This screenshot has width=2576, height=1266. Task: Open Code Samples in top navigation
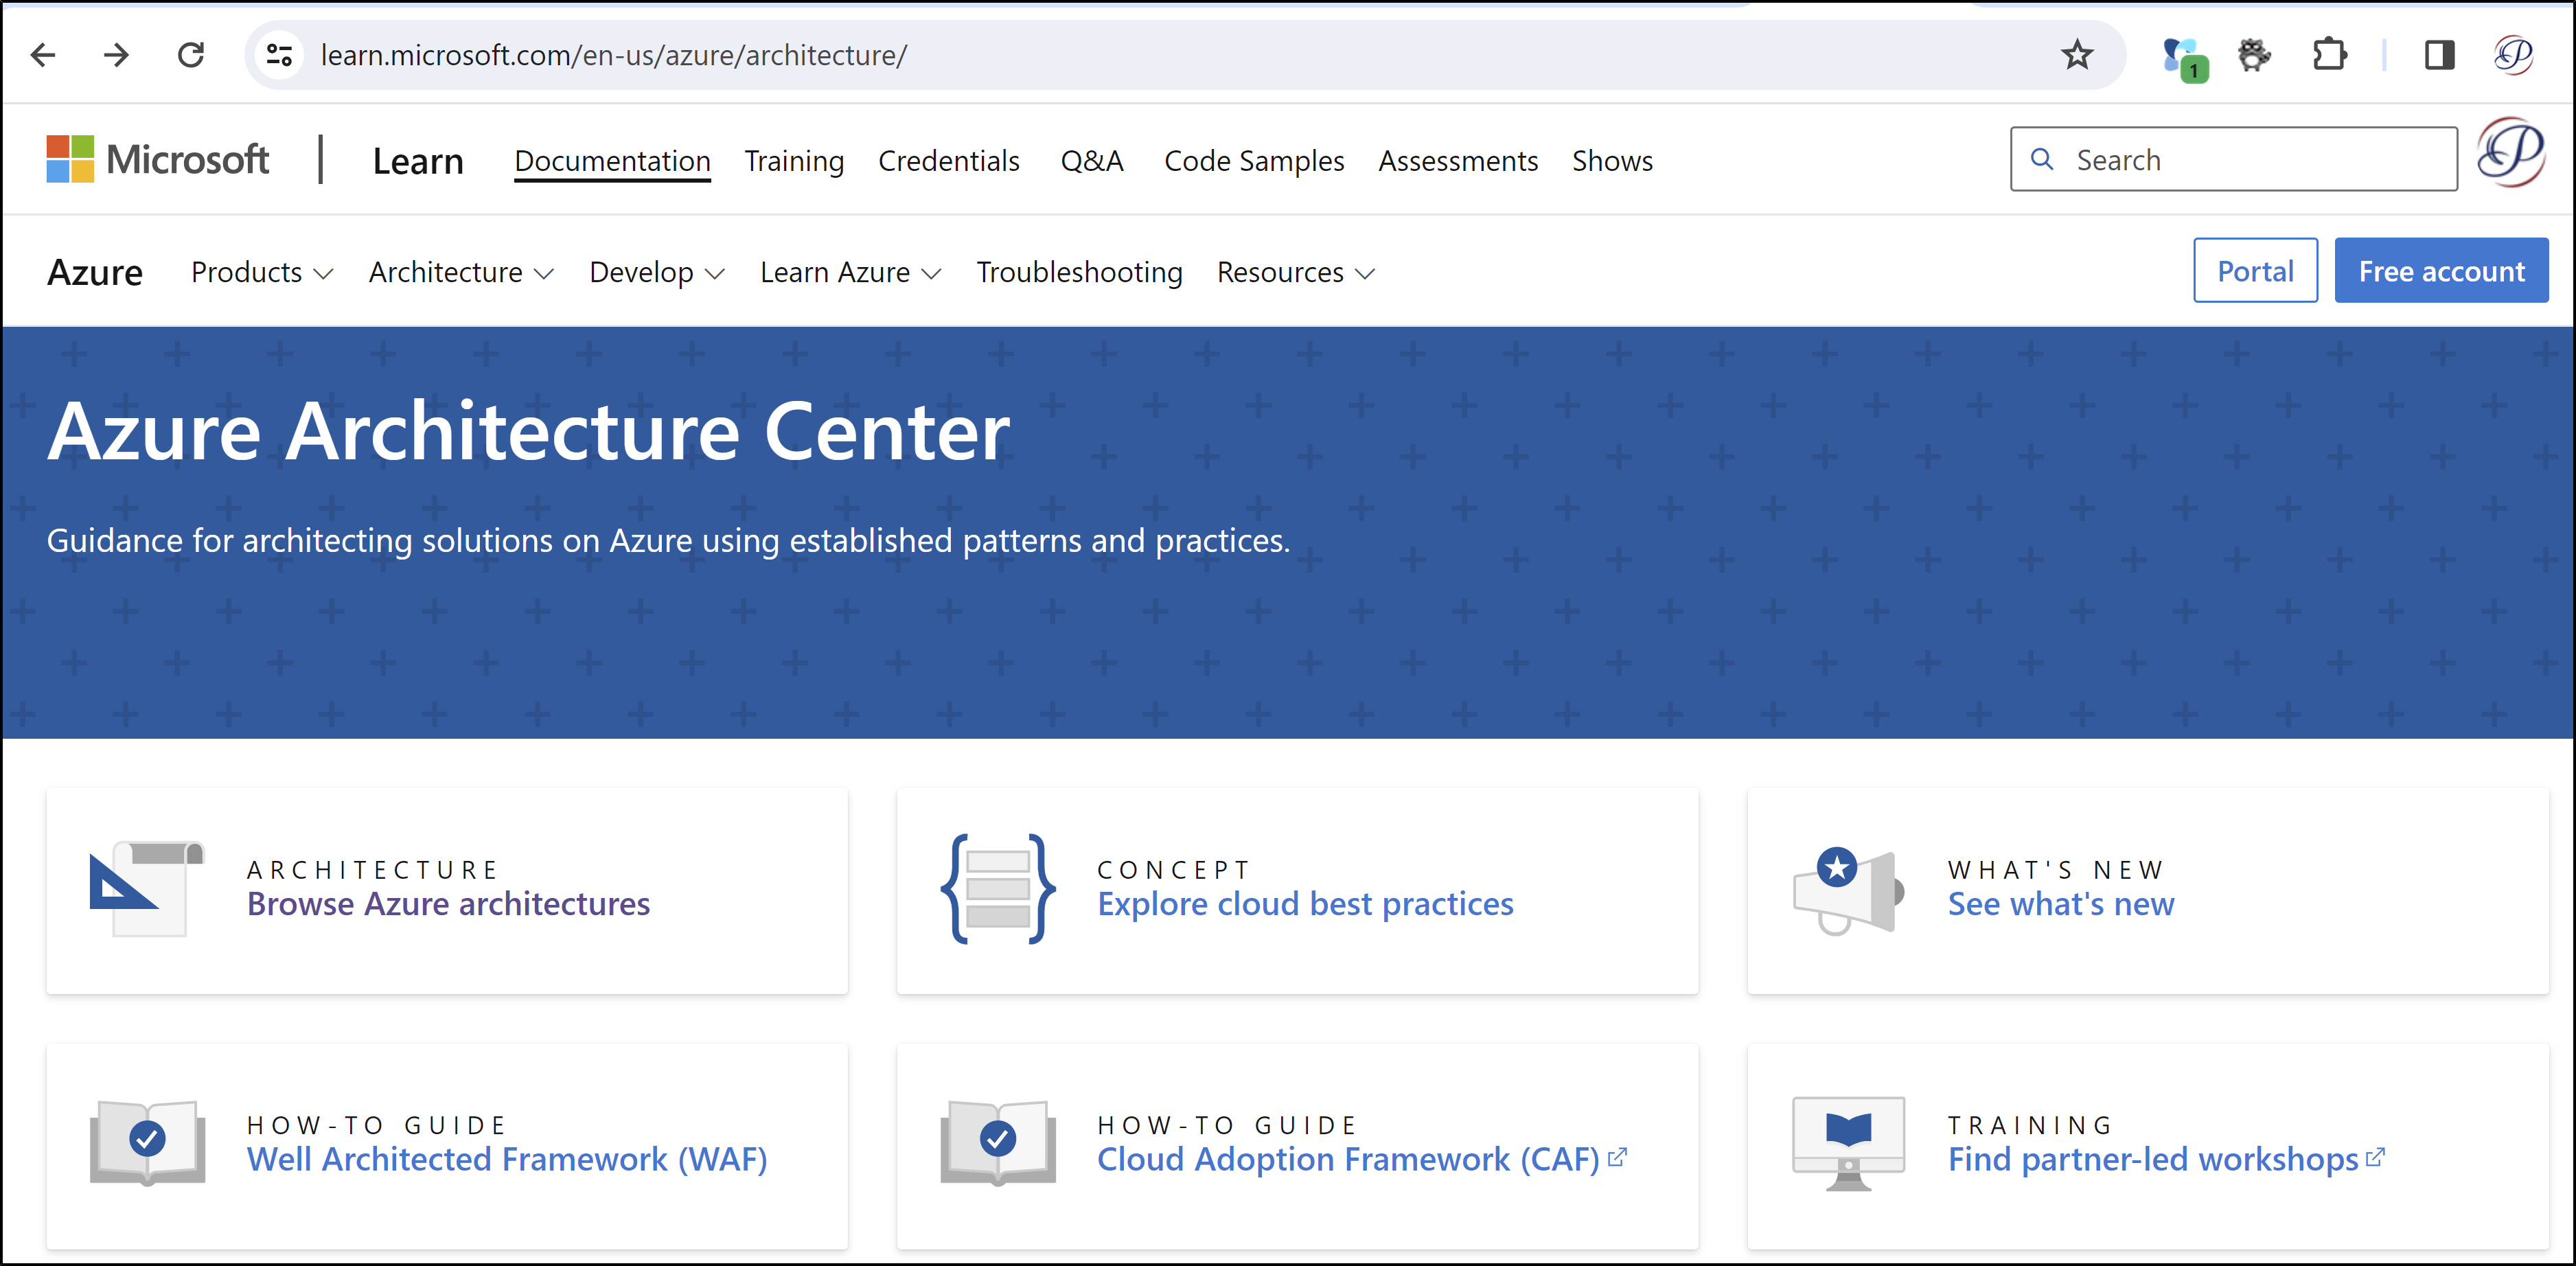1254,161
